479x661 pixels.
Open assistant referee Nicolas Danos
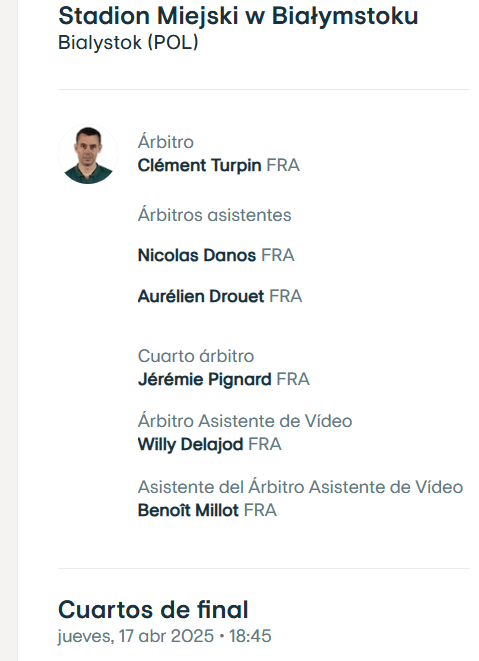click(x=197, y=255)
